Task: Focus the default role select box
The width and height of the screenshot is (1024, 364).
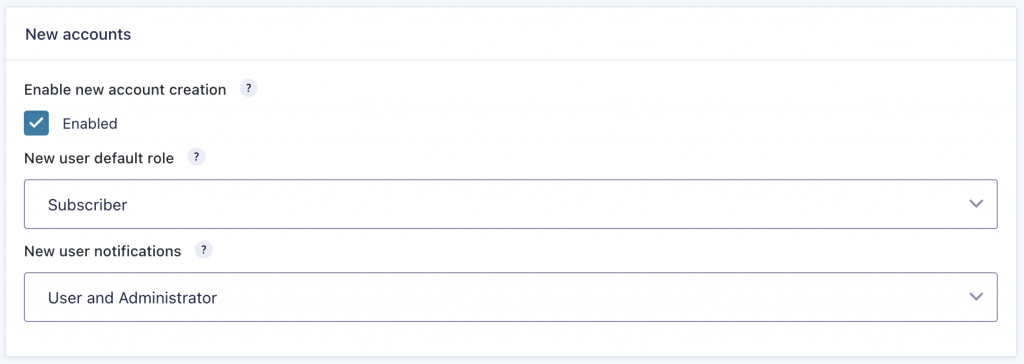Action: [511, 204]
